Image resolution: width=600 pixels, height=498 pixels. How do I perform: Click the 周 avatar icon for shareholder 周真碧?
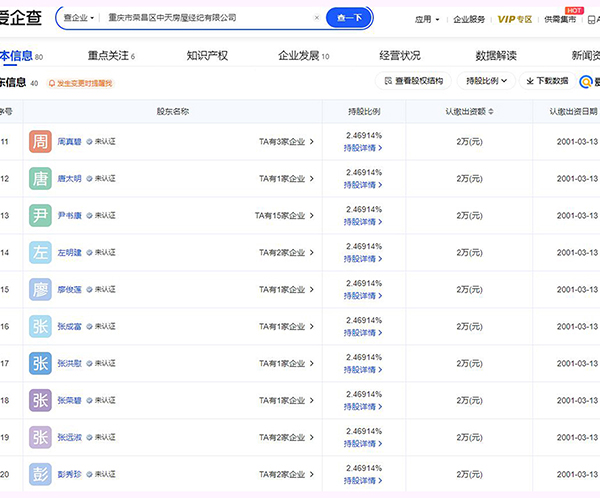(40, 142)
